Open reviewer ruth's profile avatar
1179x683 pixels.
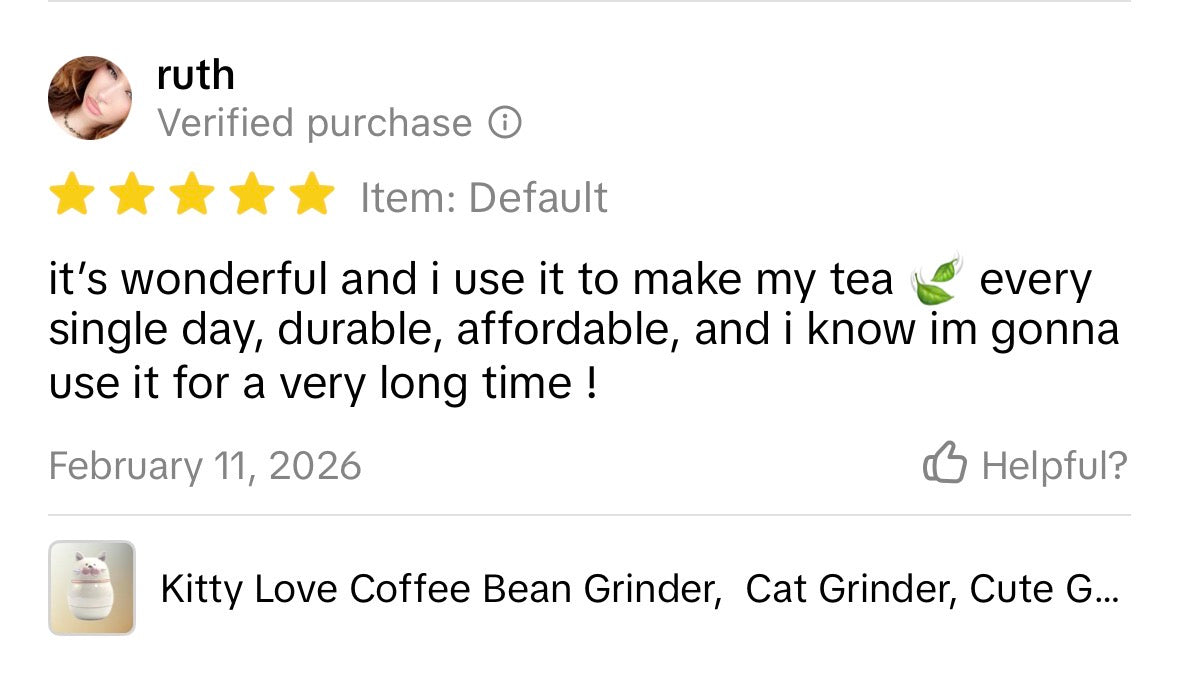click(x=90, y=98)
